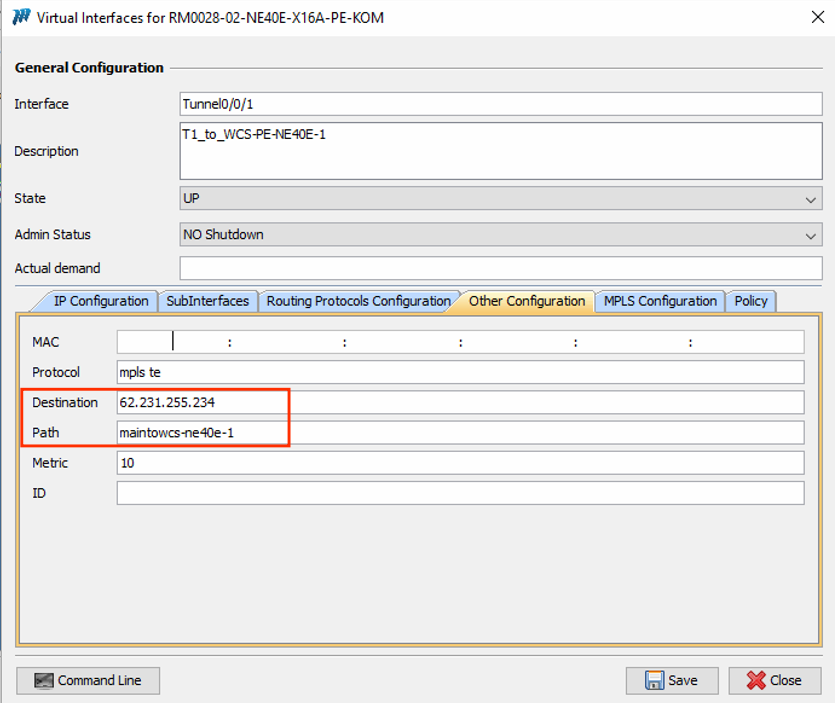This screenshot has width=835, height=703.
Task: Click the Destination IP address field
Action: pyautogui.click(x=460, y=402)
